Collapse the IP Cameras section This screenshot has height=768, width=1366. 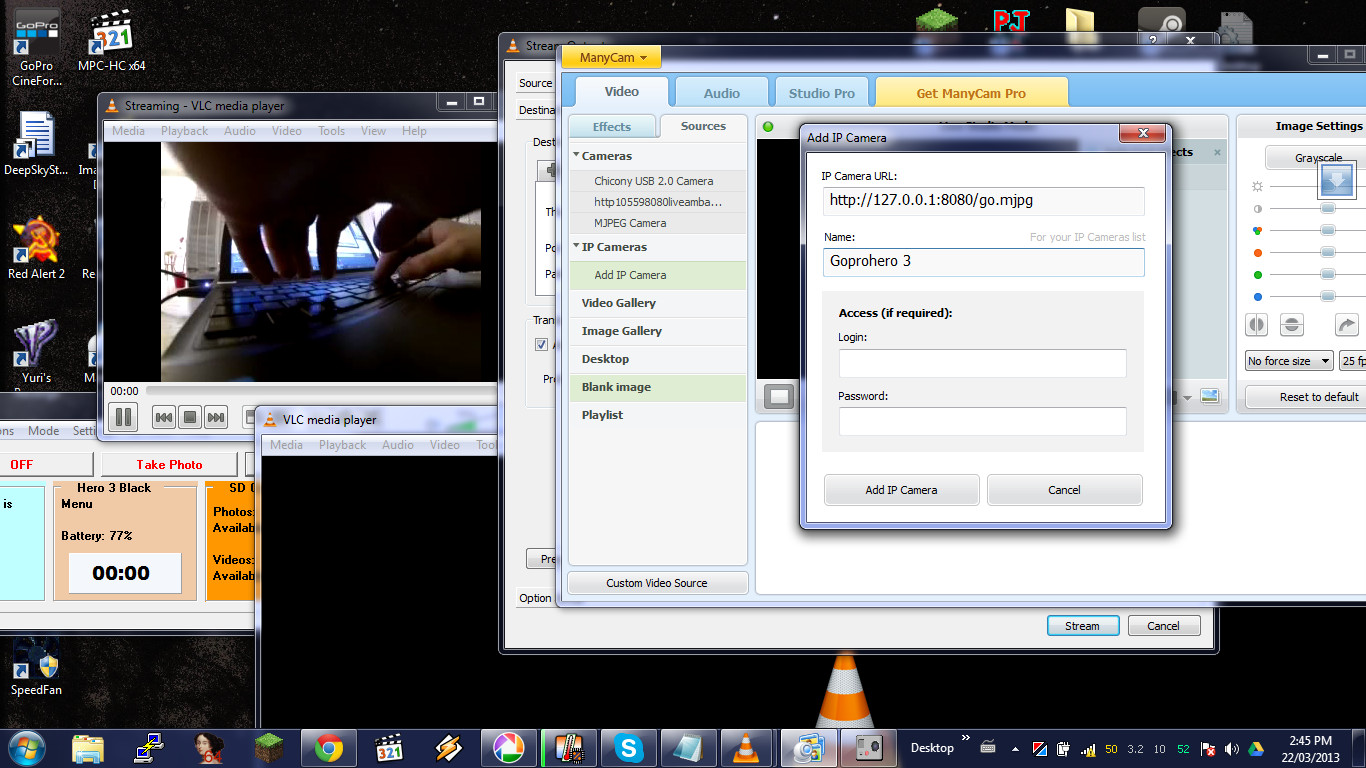tap(577, 246)
